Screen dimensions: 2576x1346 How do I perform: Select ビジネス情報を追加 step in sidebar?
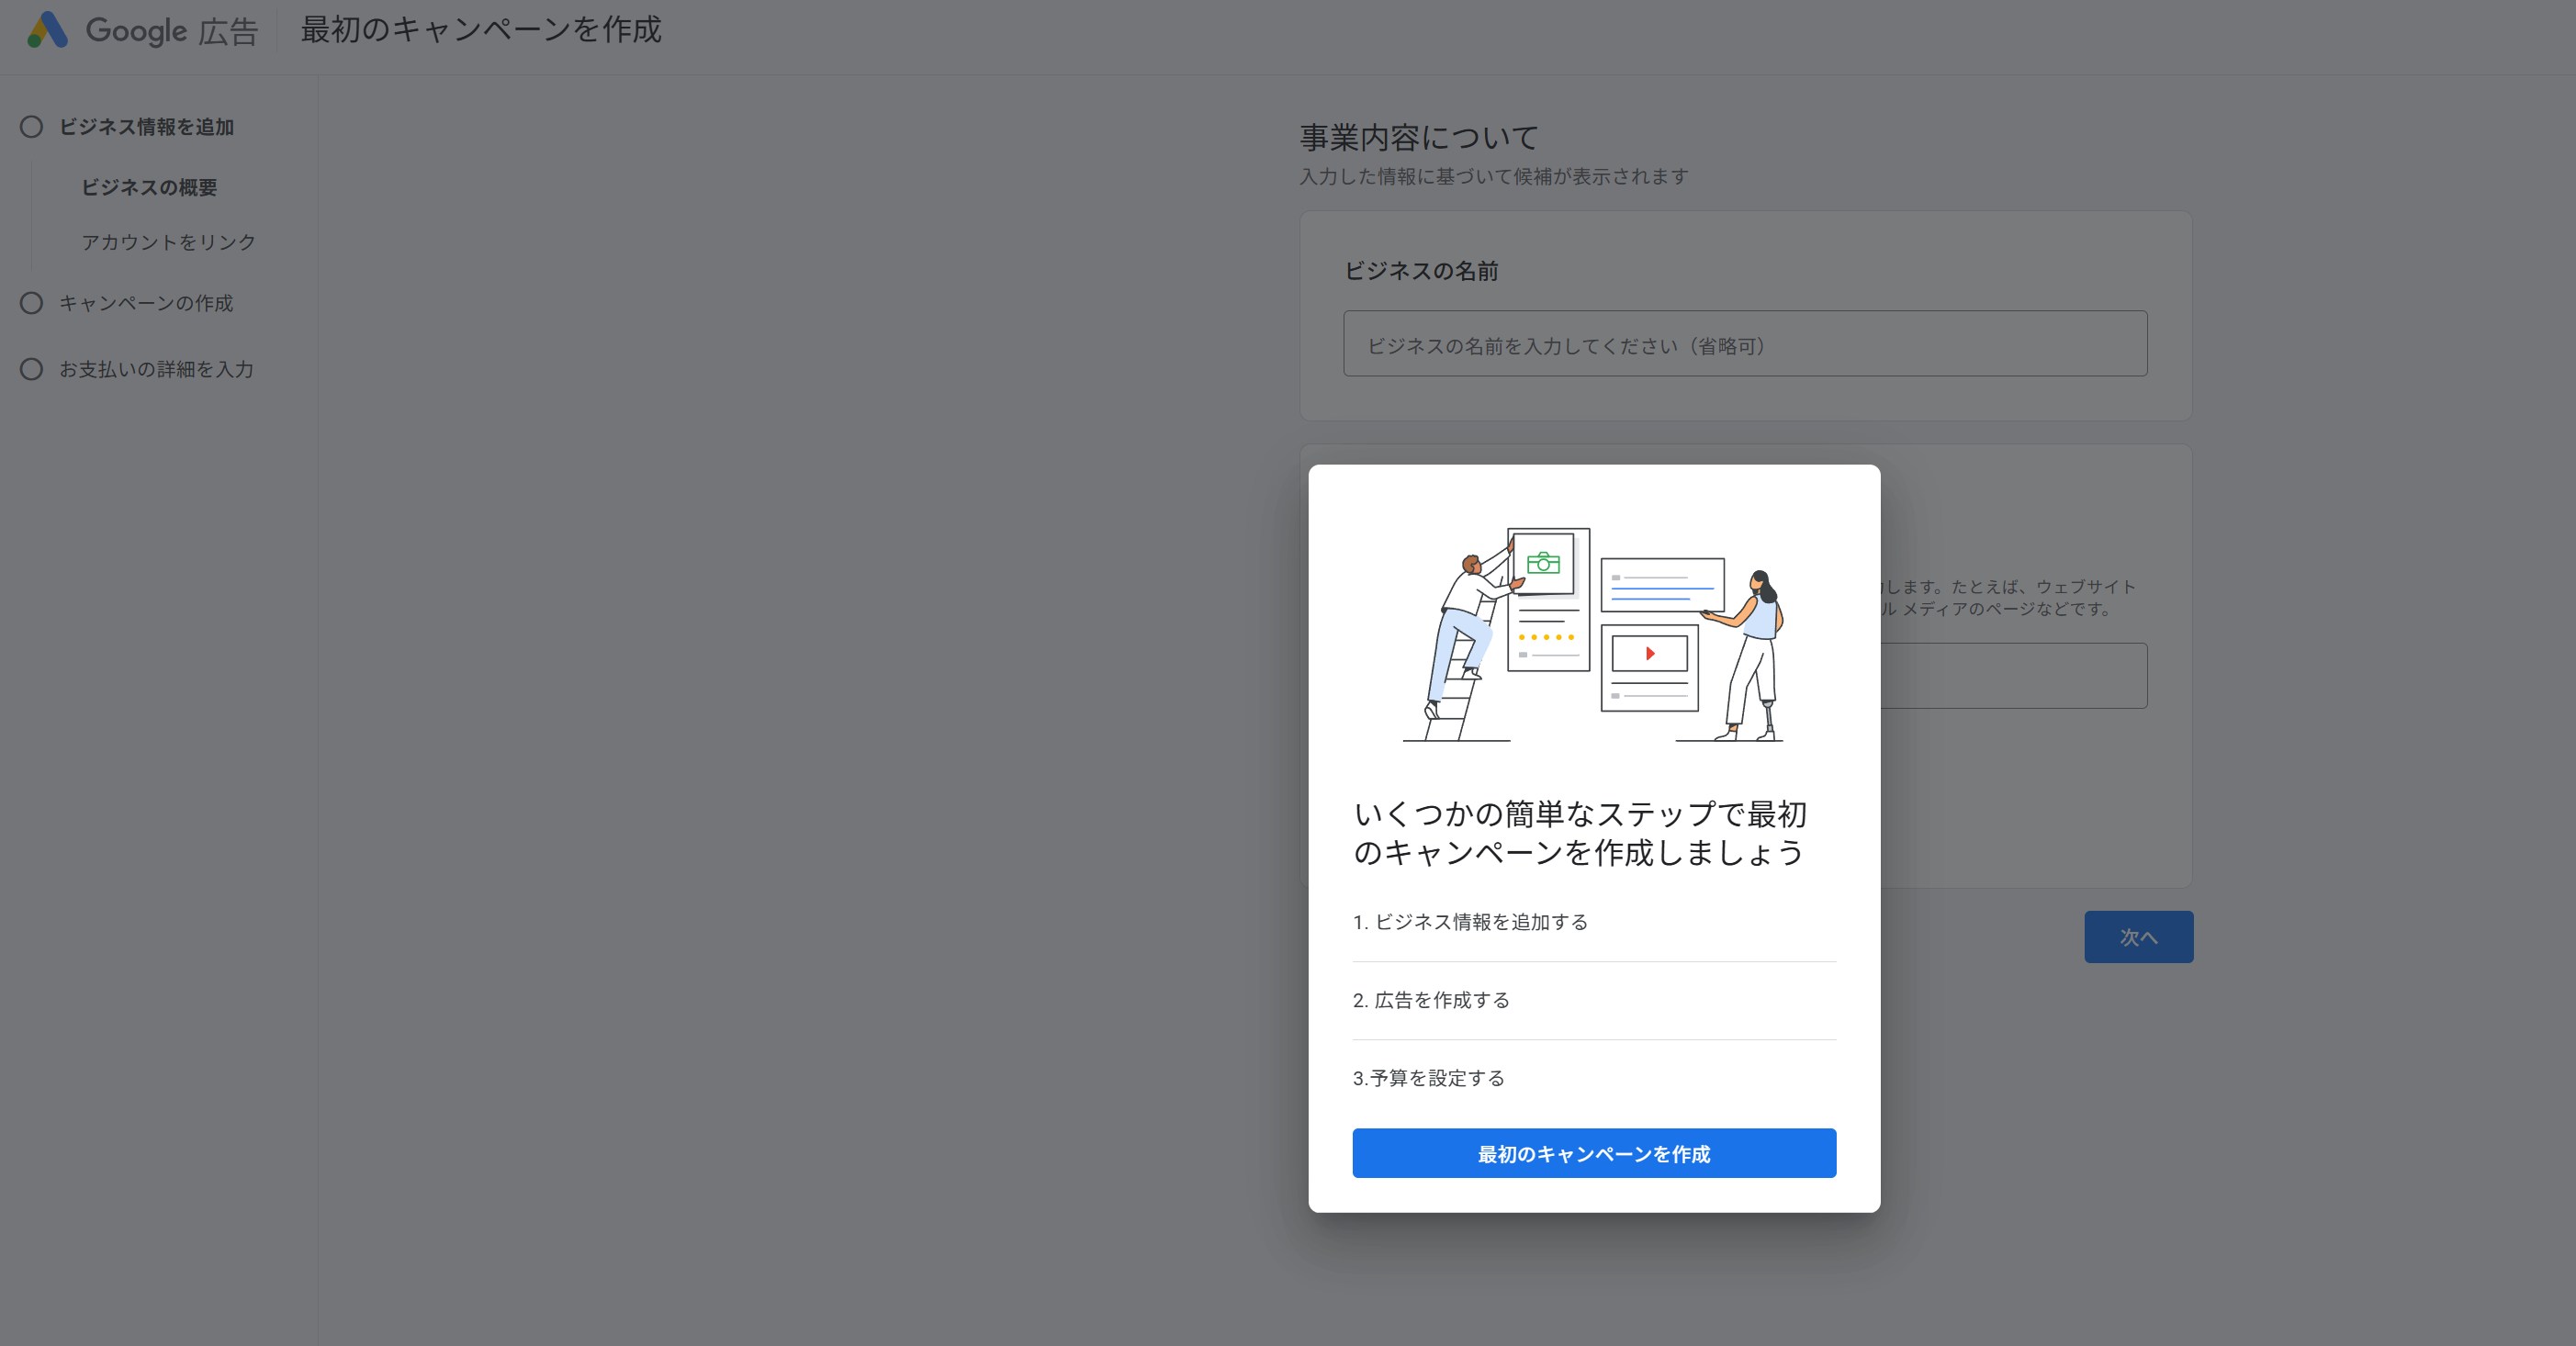(x=146, y=127)
